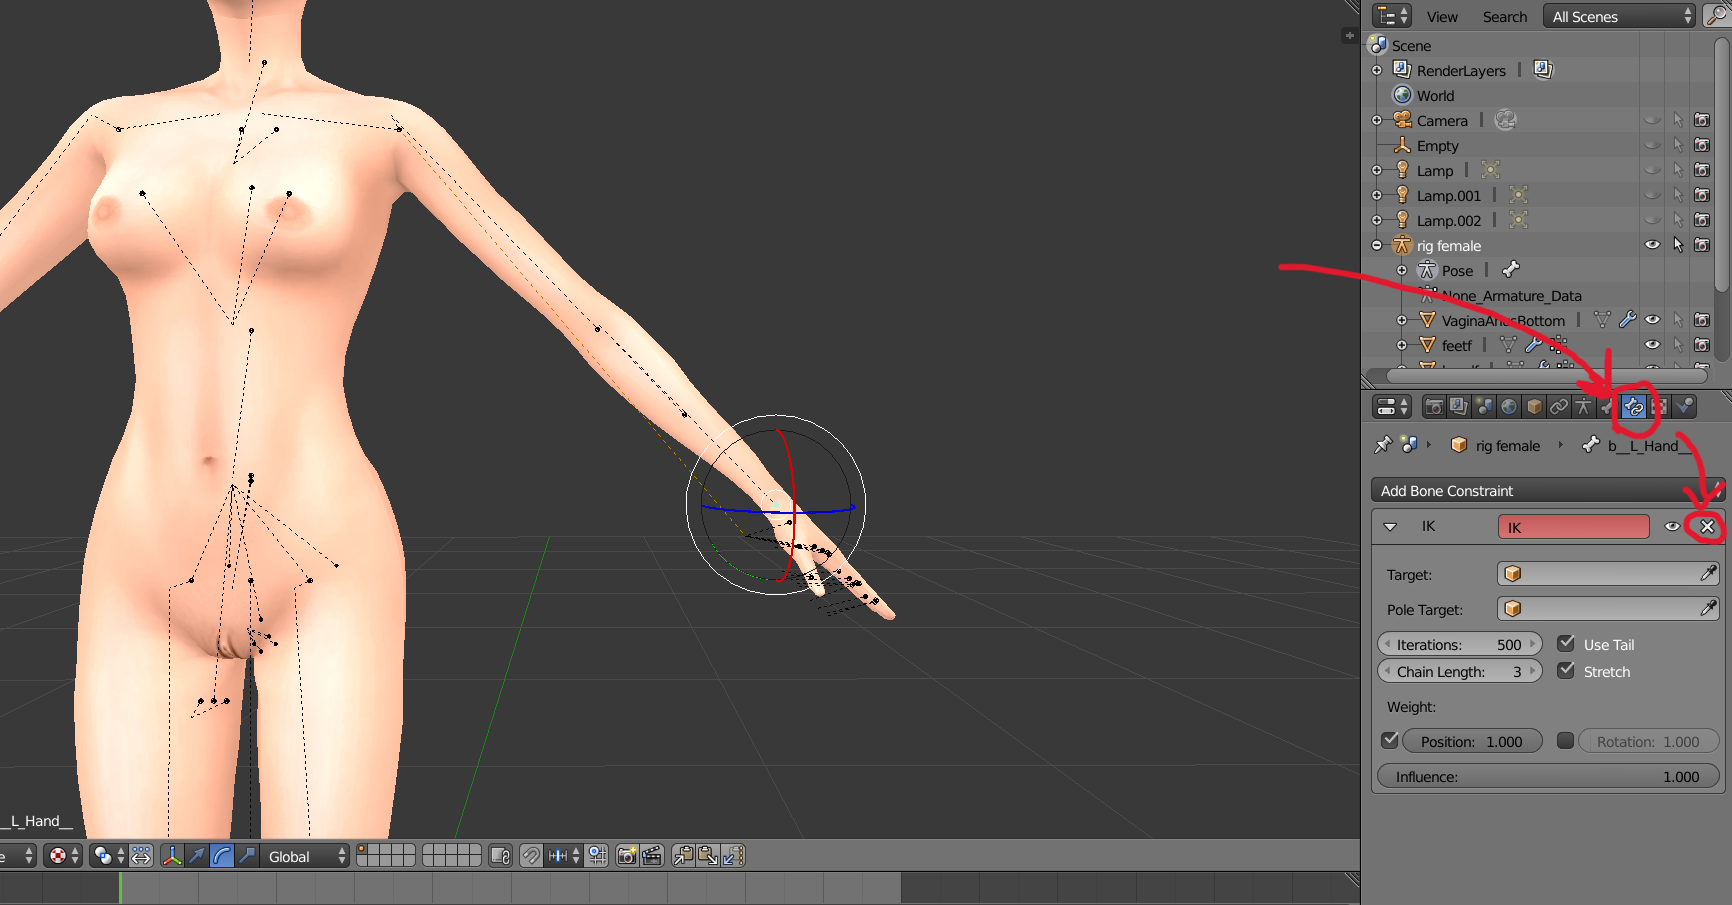This screenshot has width=1732, height=905.
Task: Open the World properties globe tab
Action: [1509, 407]
